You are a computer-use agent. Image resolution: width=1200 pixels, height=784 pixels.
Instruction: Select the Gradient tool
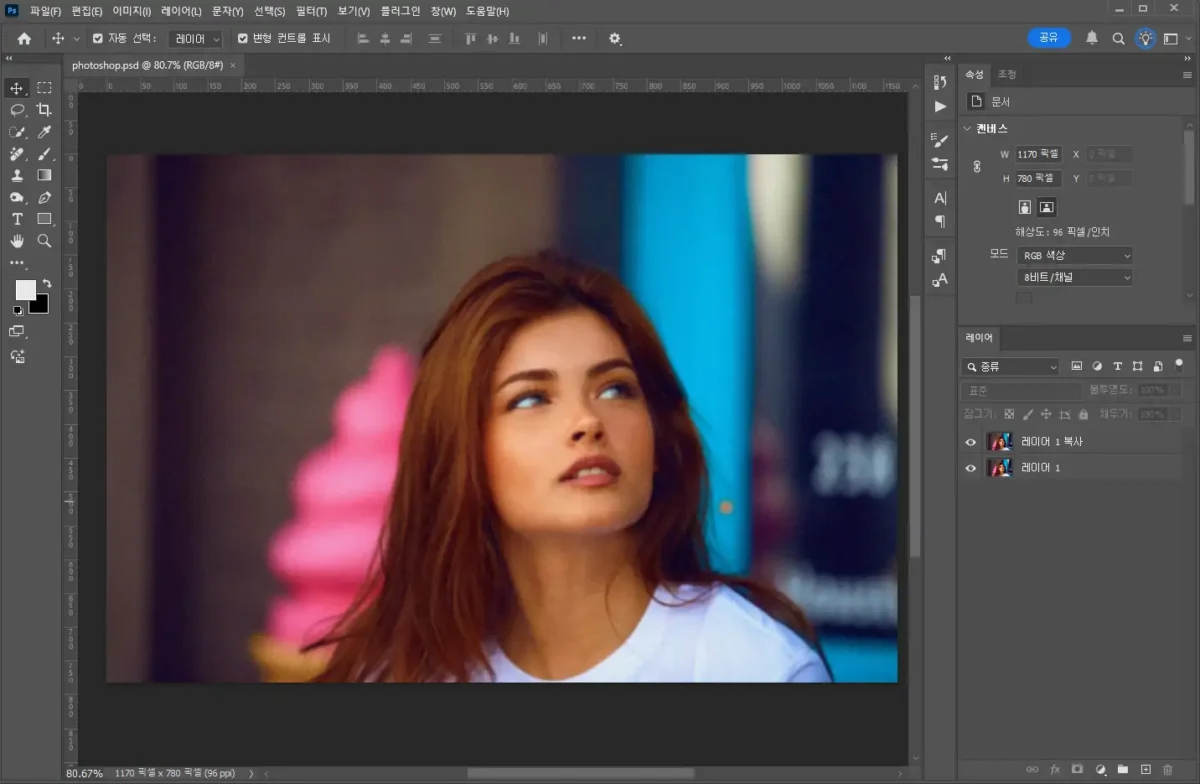click(44, 176)
